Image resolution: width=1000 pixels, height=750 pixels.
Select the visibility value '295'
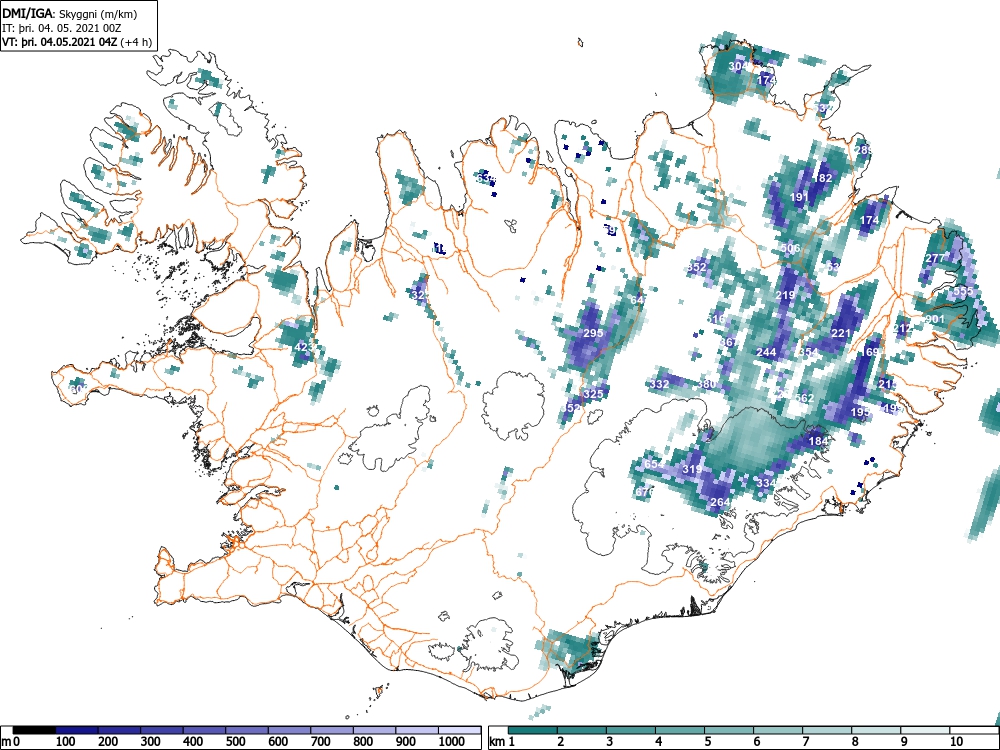(x=593, y=333)
